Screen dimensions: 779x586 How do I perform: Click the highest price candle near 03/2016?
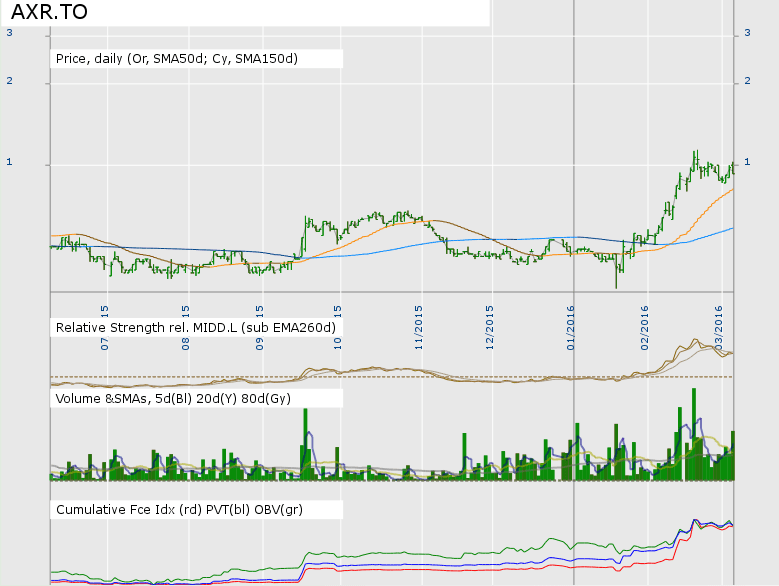coord(694,158)
